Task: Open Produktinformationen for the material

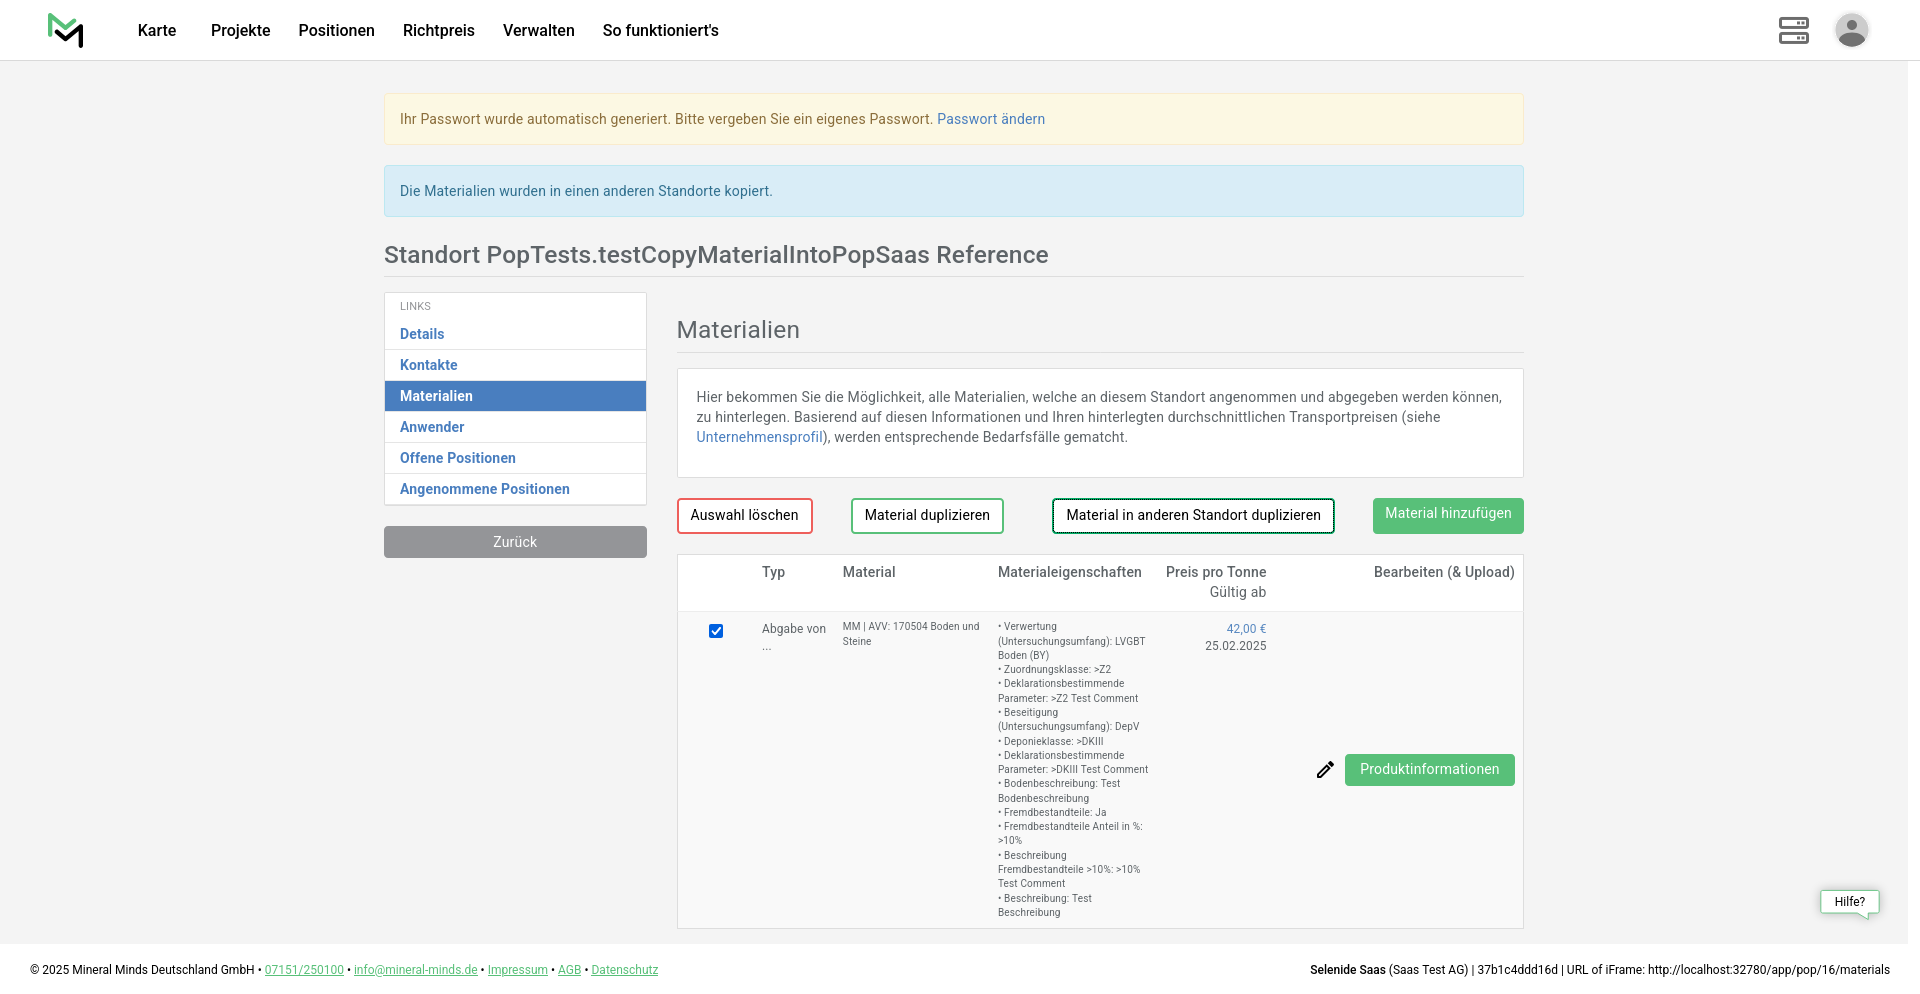Action: point(1429,770)
